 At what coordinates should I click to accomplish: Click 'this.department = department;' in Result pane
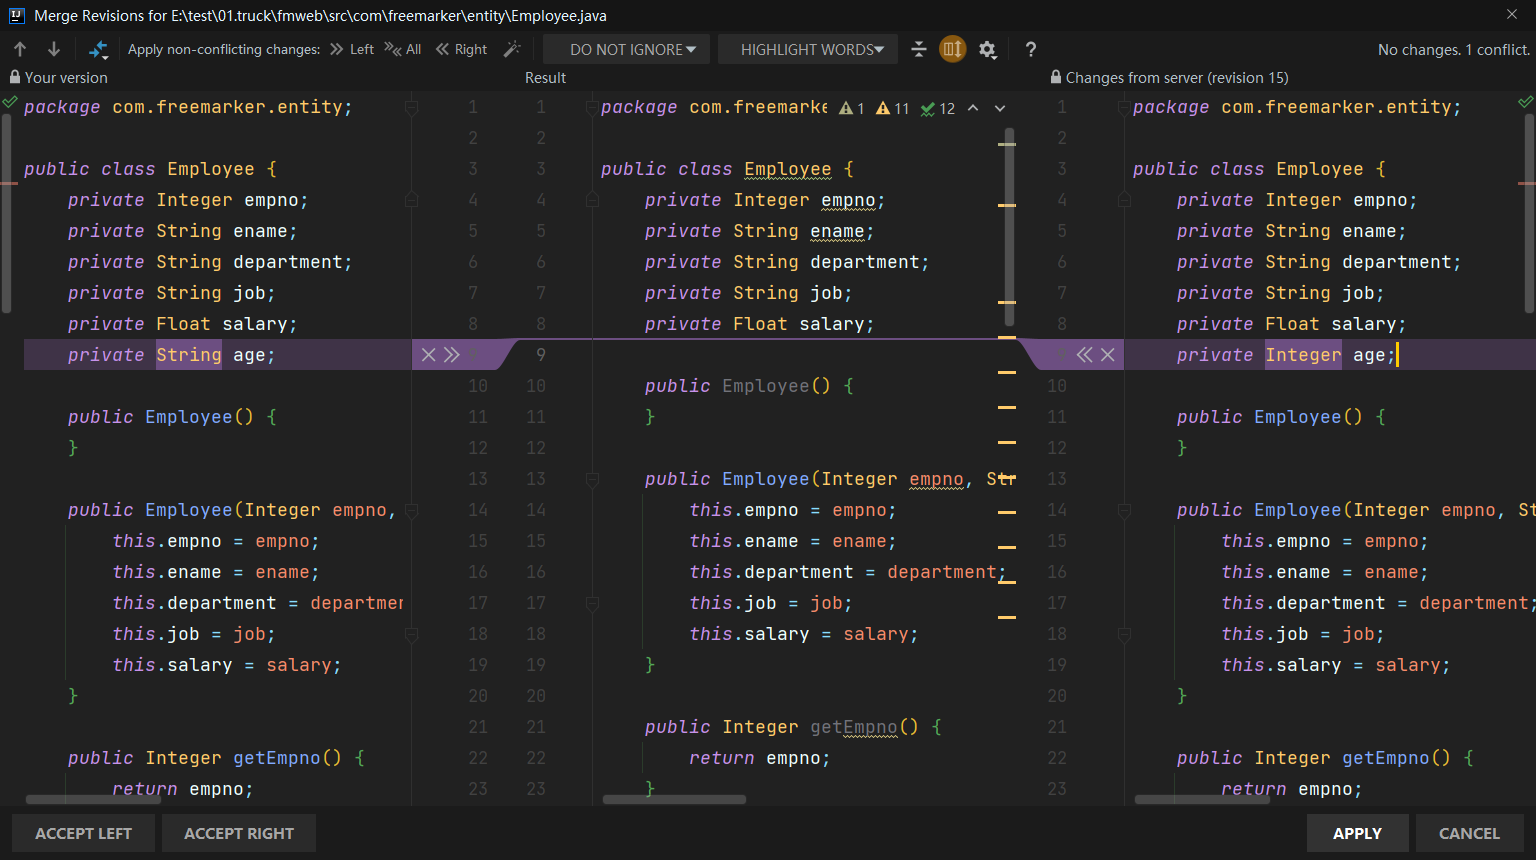848,572
